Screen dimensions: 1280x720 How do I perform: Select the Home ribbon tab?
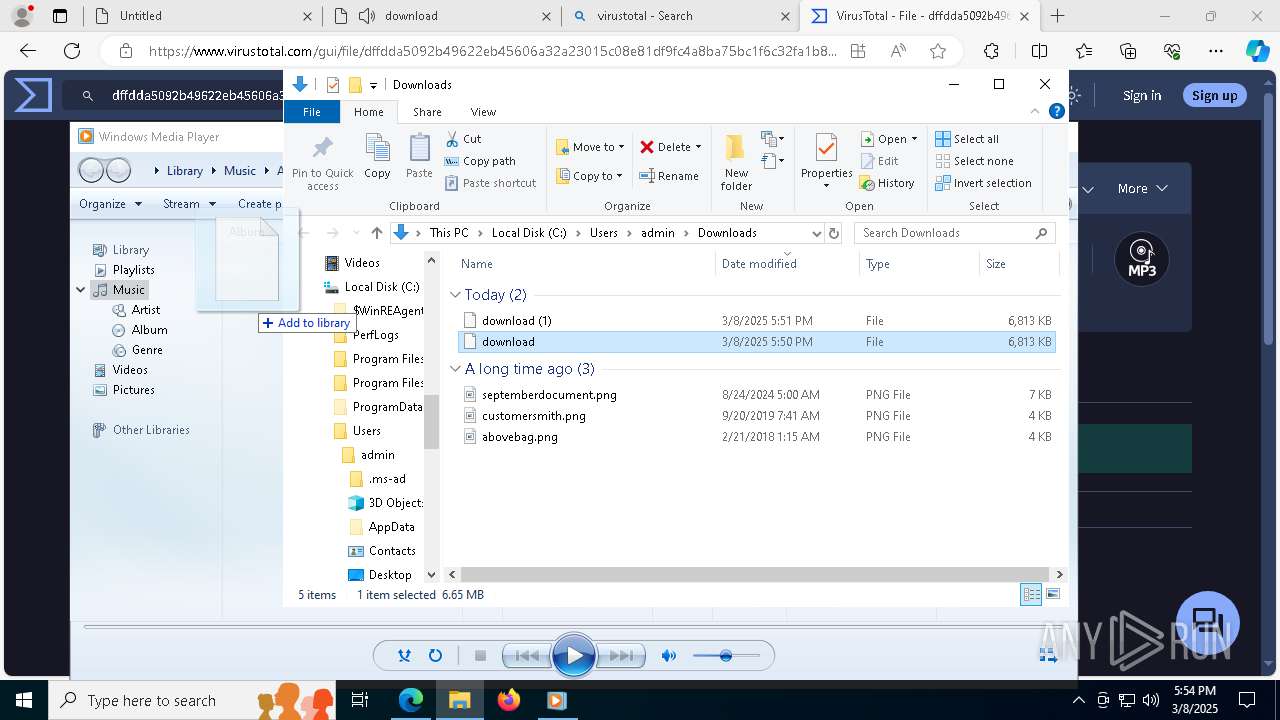368,112
